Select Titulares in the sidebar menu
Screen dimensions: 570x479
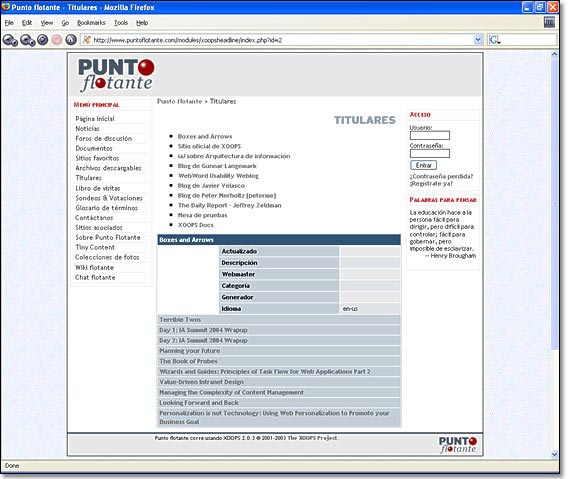(x=88, y=178)
